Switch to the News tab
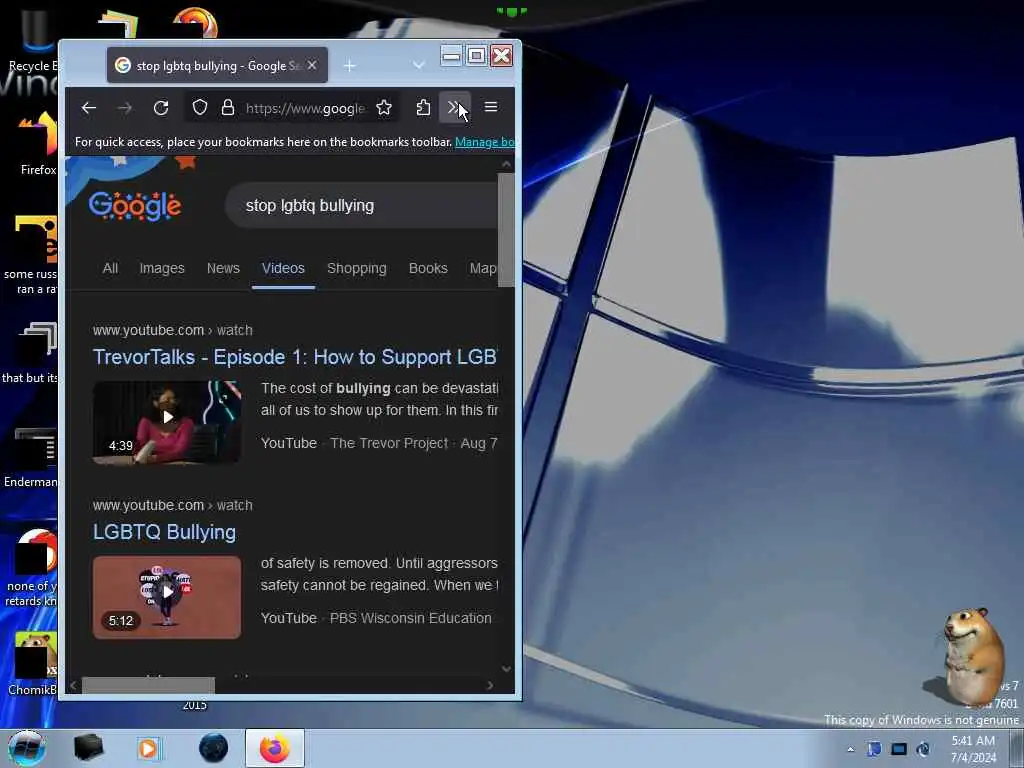Viewport: 1024px width, 768px height. click(x=223, y=268)
